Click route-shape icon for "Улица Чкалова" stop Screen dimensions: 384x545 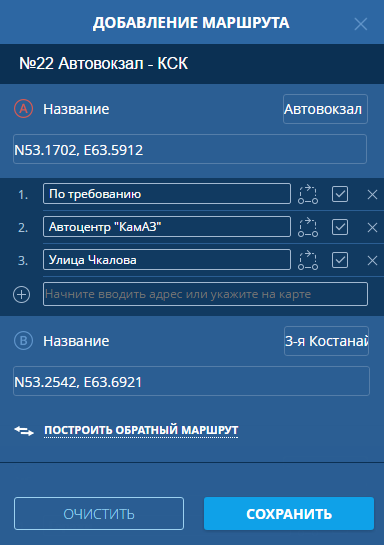[308, 260]
